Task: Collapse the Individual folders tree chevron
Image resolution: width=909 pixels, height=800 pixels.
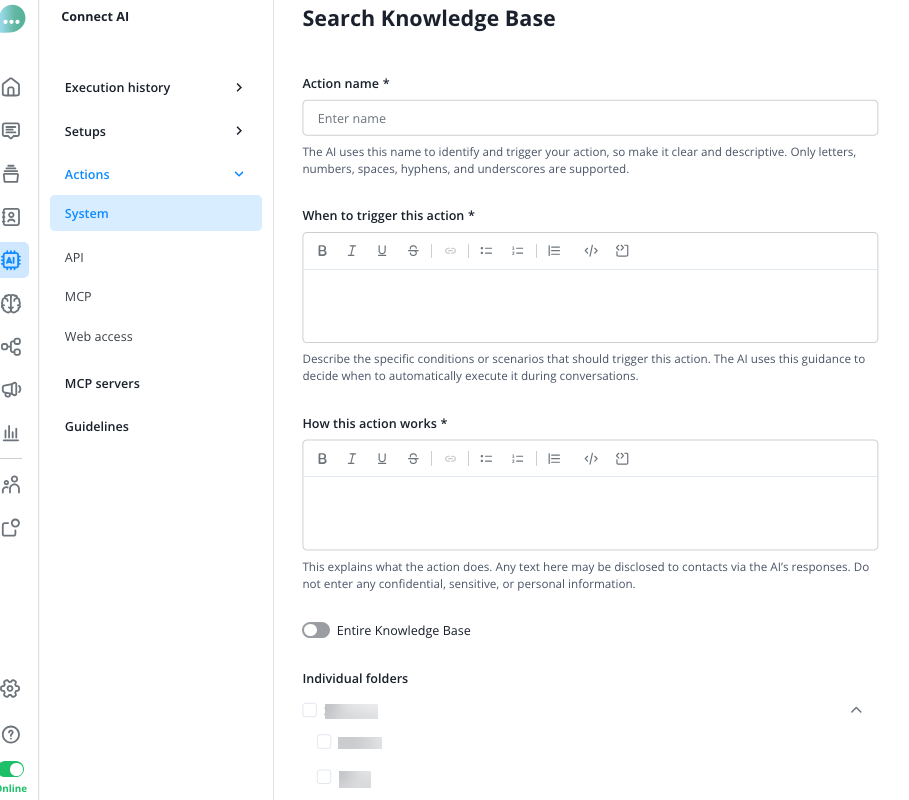Action: (x=855, y=710)
